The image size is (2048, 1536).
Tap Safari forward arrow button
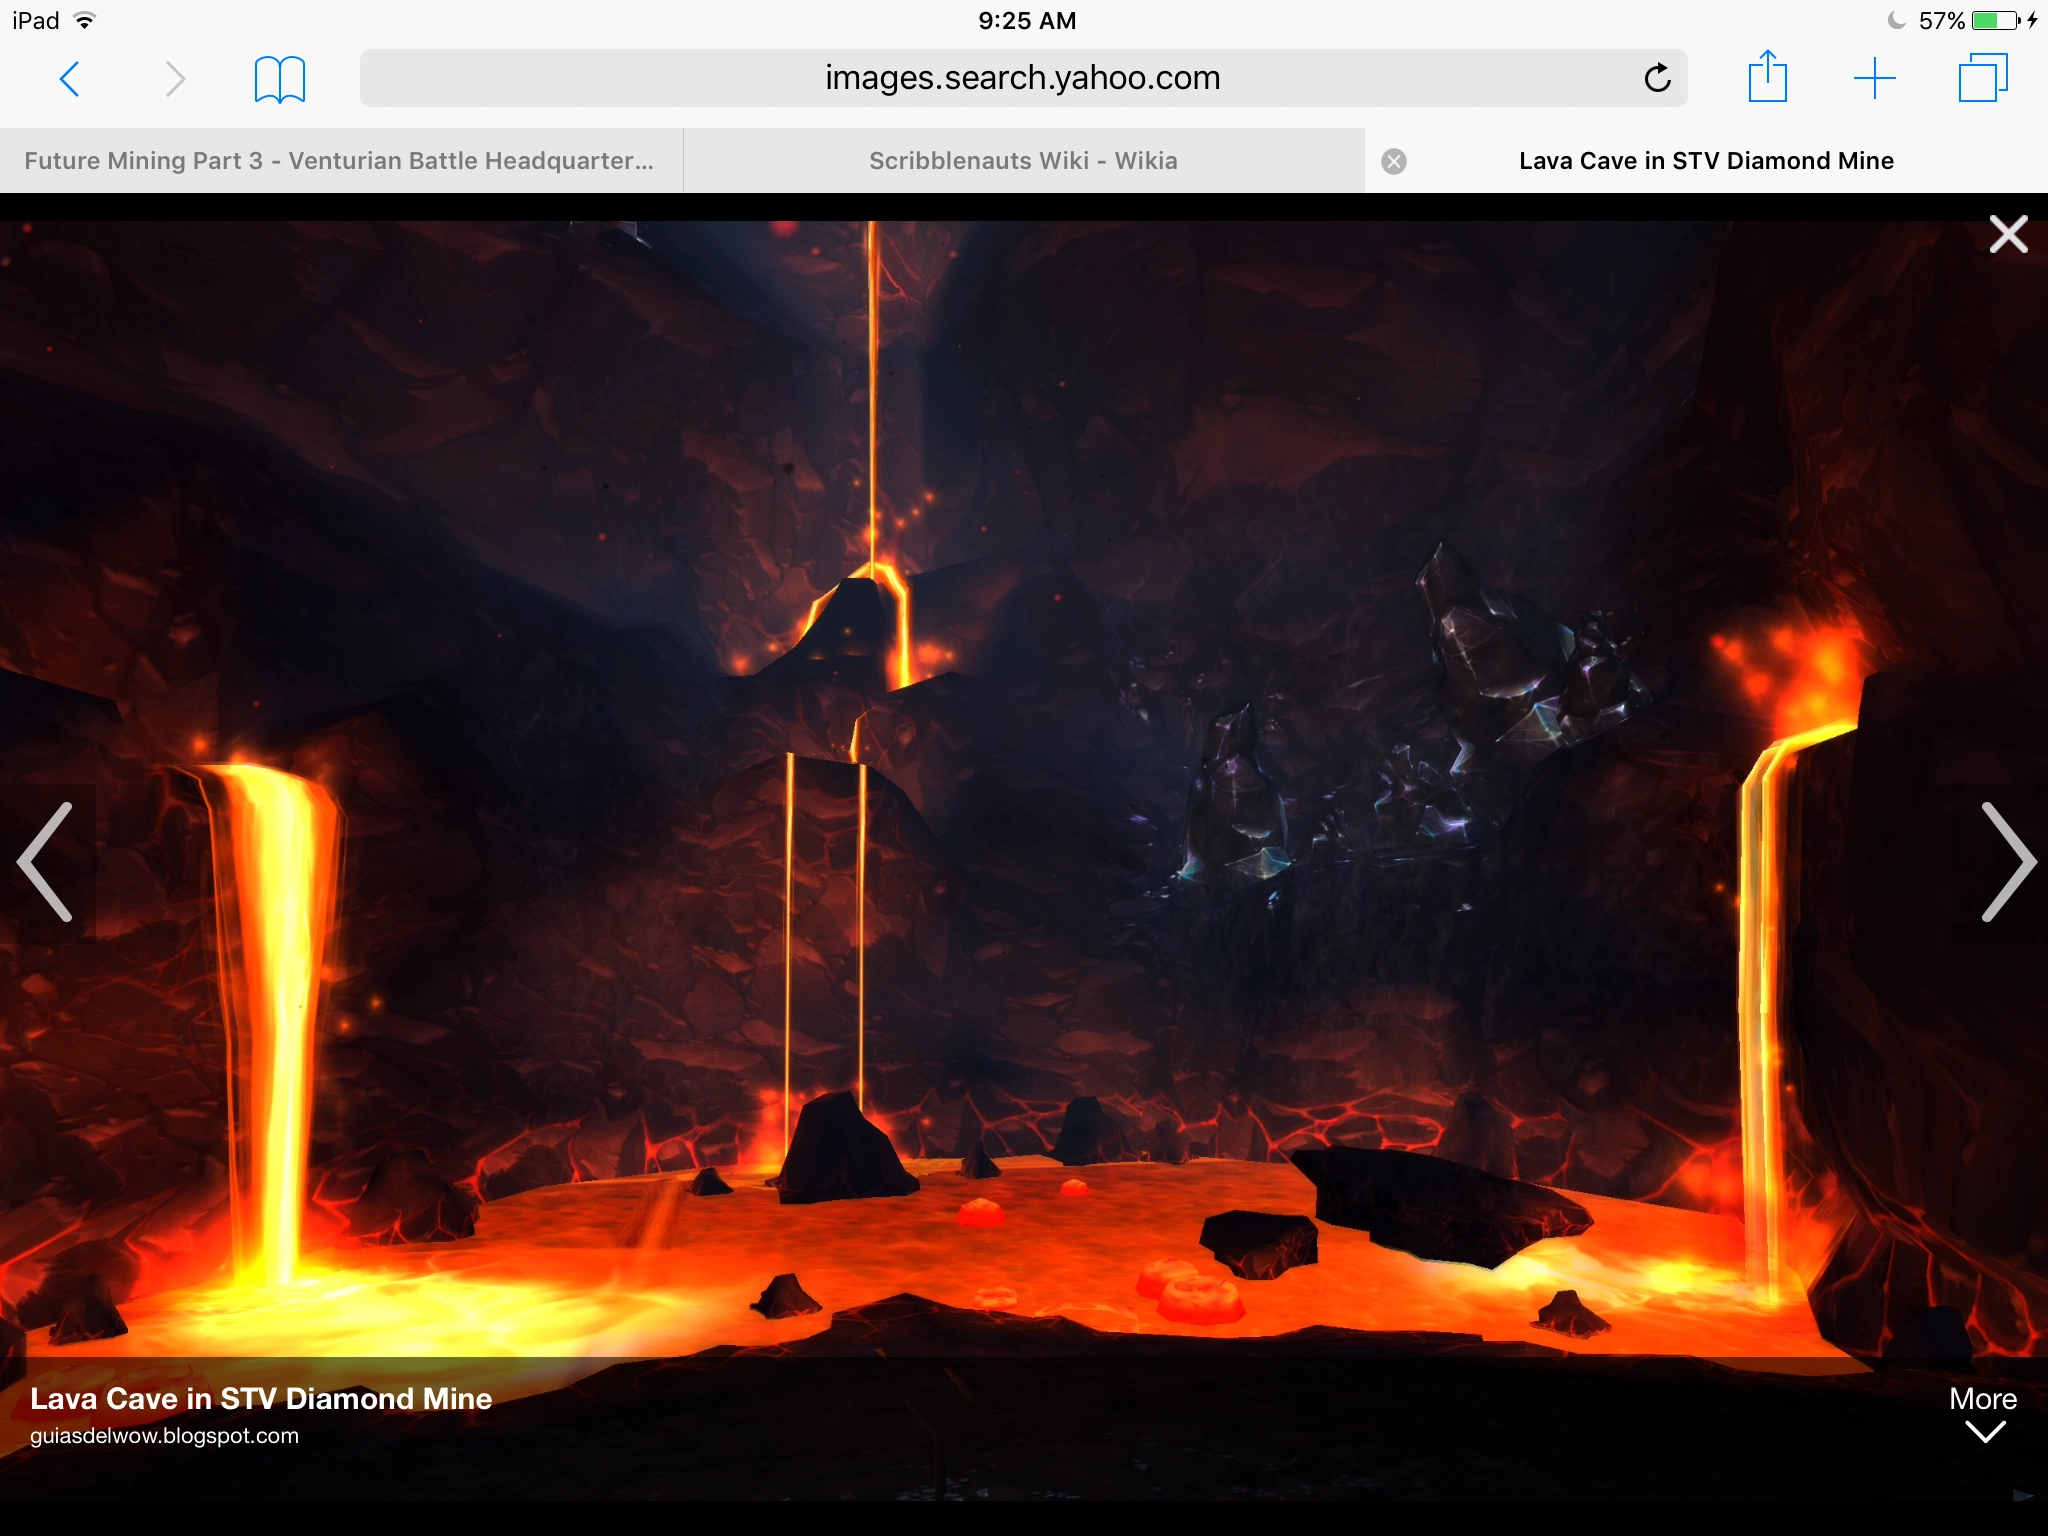(x=175, y=79)
